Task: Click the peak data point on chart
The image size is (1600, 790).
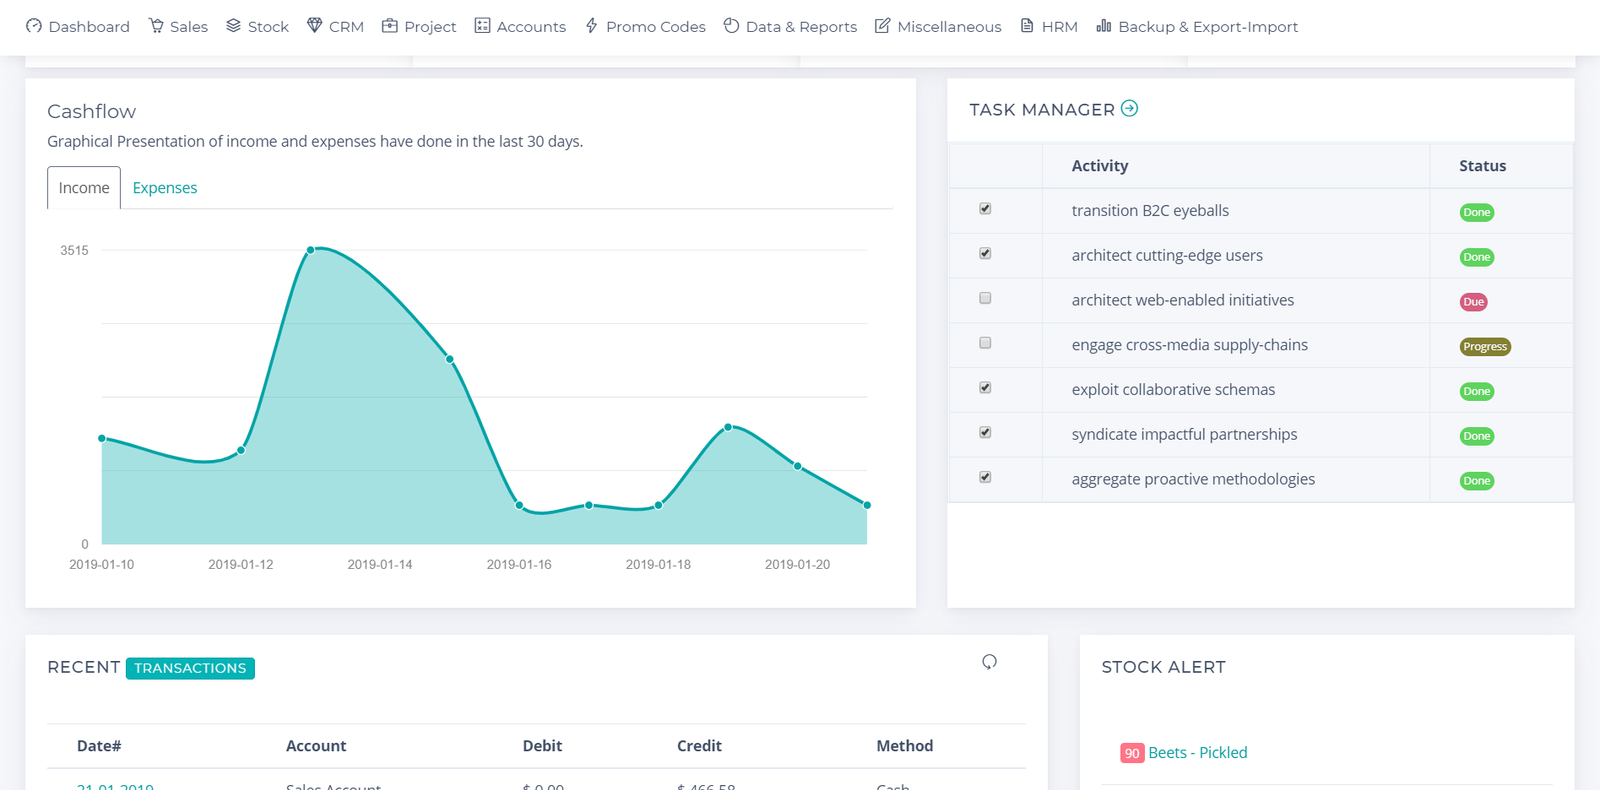Action: pyautogui.click(x=311, y=250)
